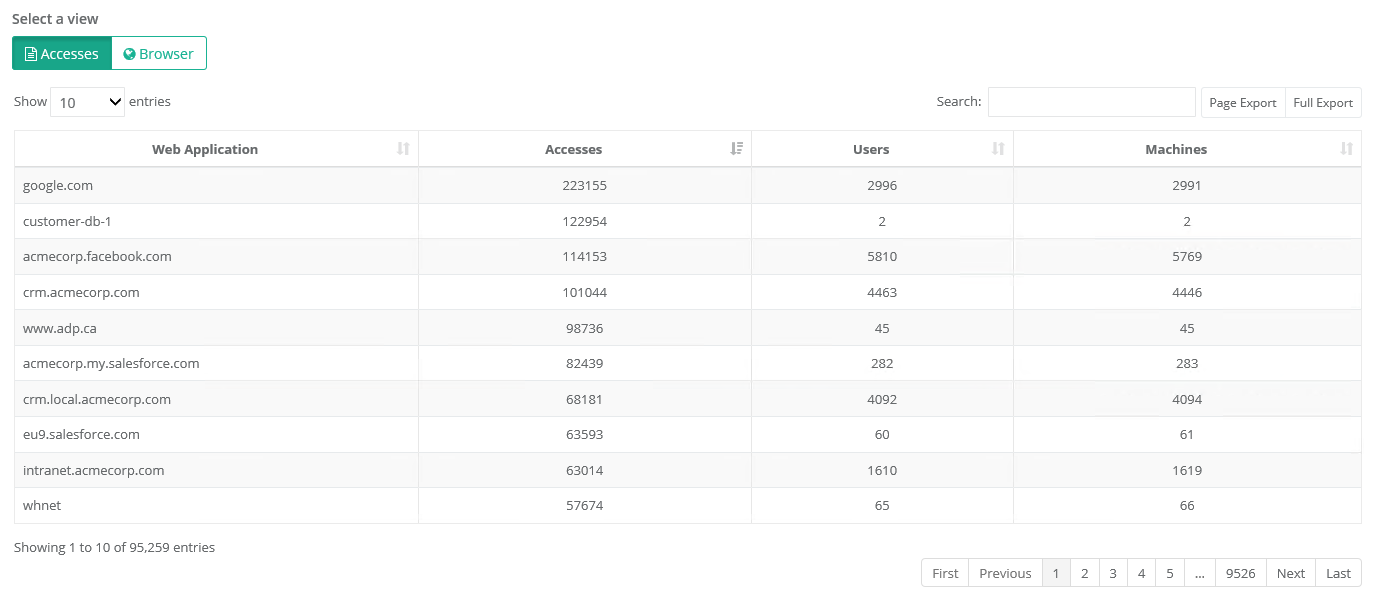Click machines value 5769
The width and height of the screenshot is (1378, 601).
pyautogui.click(x=1187, y=256)
